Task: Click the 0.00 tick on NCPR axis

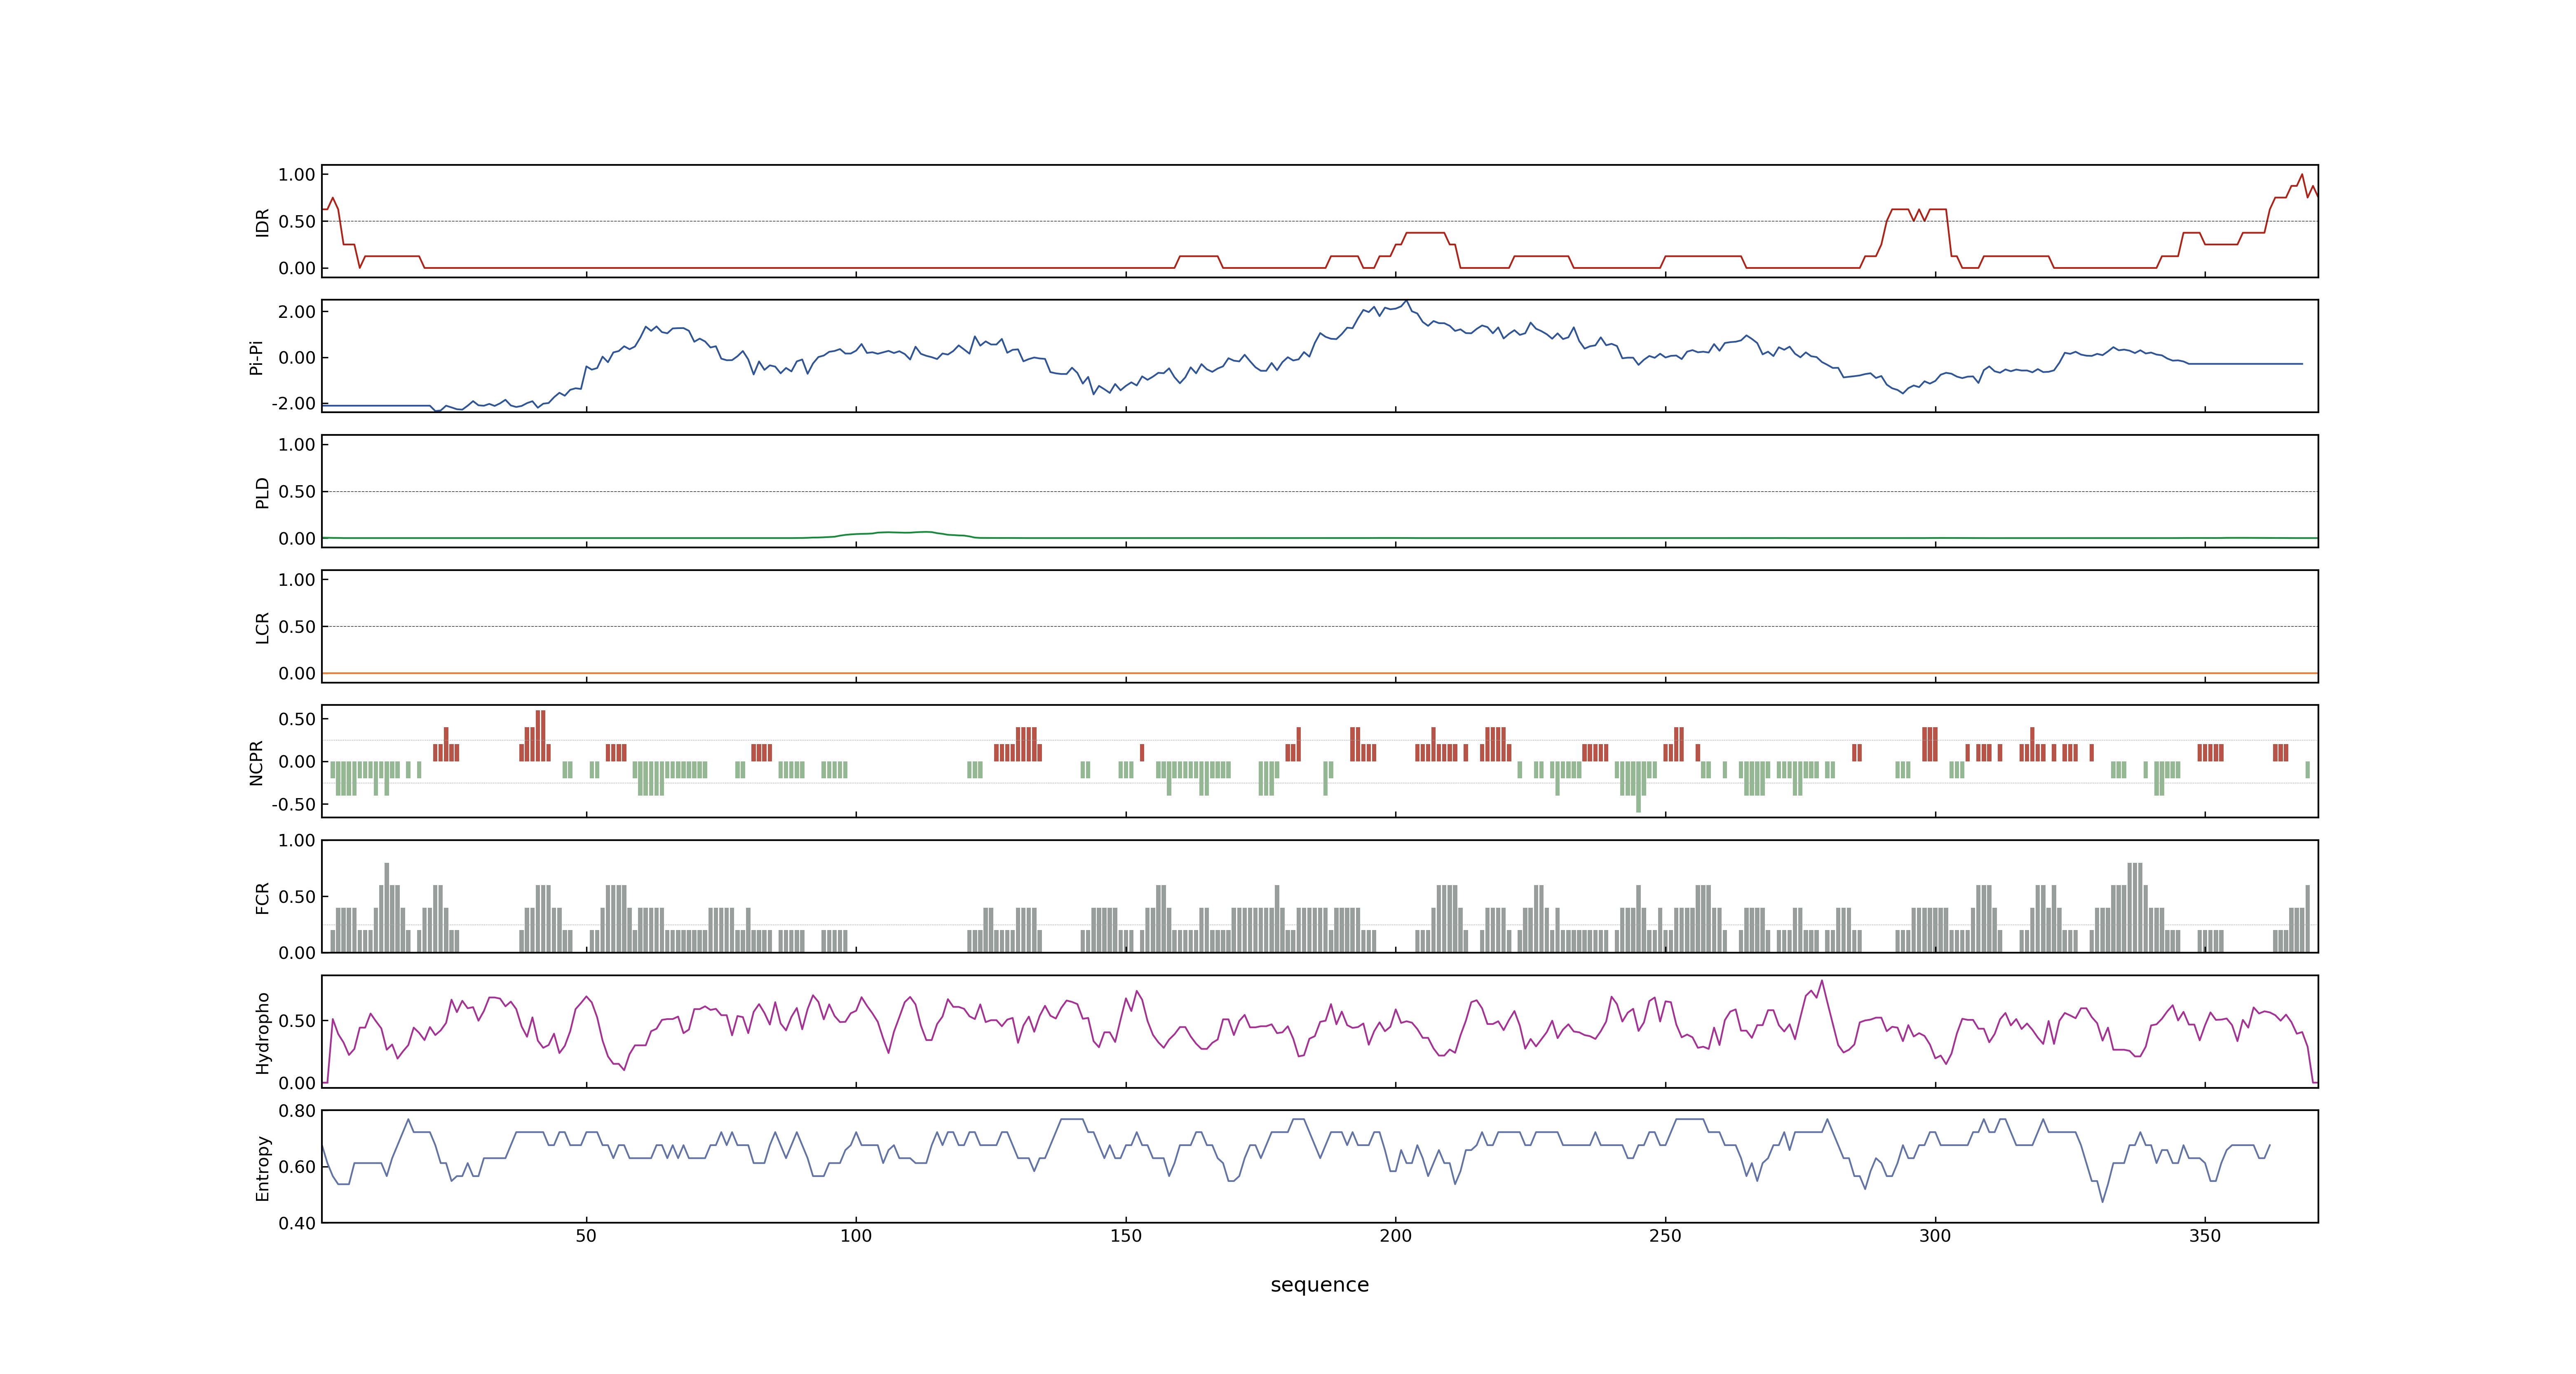Action: click(297, 762)
